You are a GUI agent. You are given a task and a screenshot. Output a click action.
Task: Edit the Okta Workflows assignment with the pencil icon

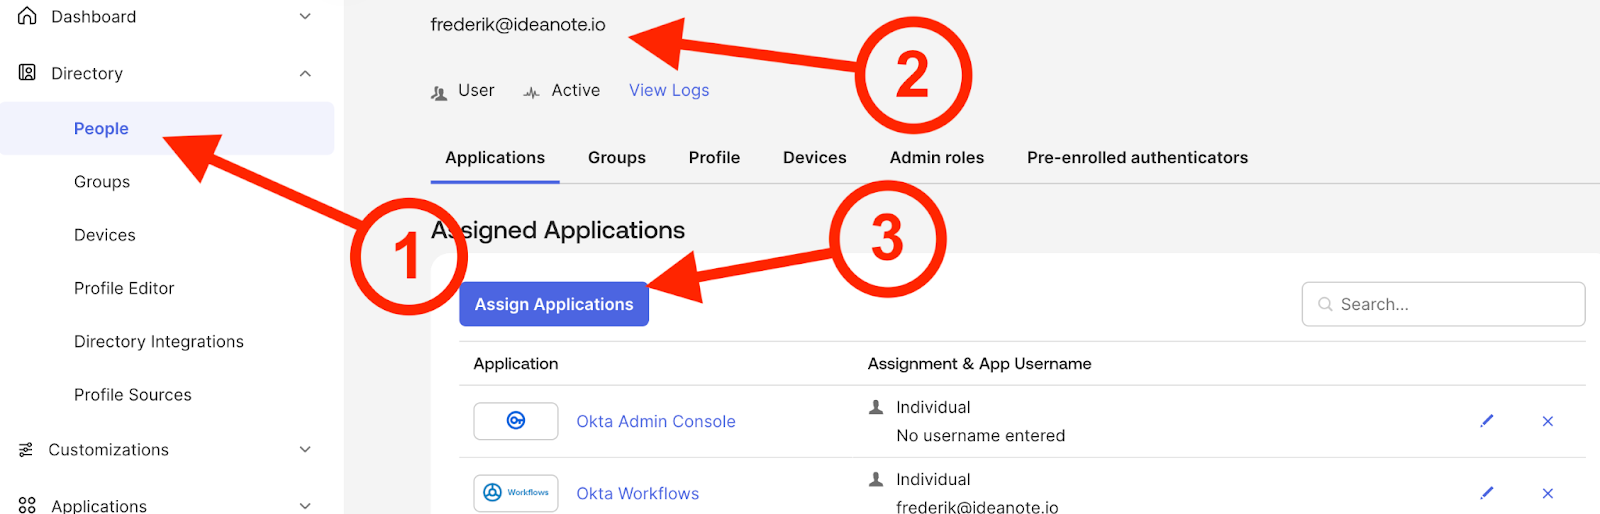click(1487, 493)
